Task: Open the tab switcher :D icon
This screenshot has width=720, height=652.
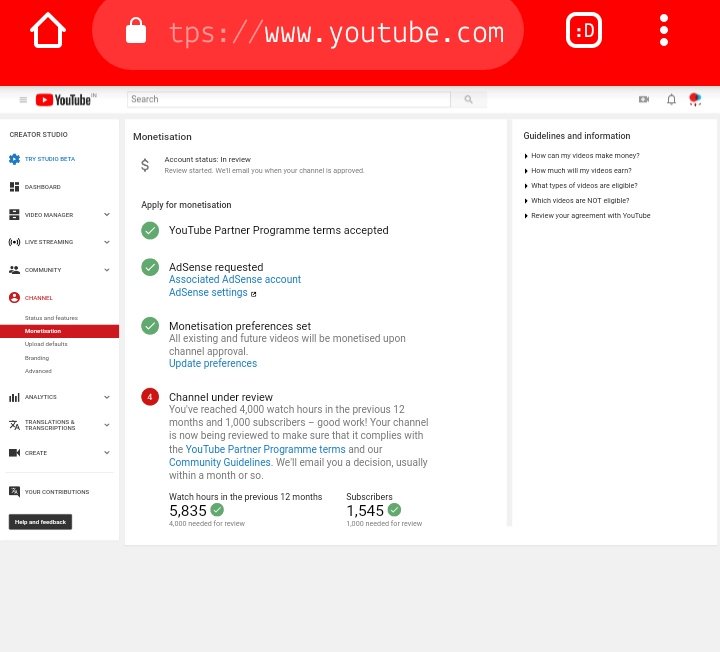Action: [x=584, y=30]
